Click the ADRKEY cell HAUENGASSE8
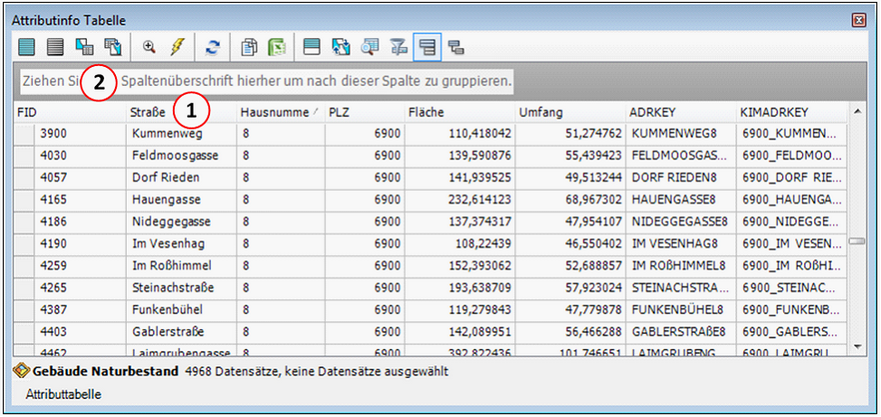Screen dimensions: 881x417 point(675,198)
